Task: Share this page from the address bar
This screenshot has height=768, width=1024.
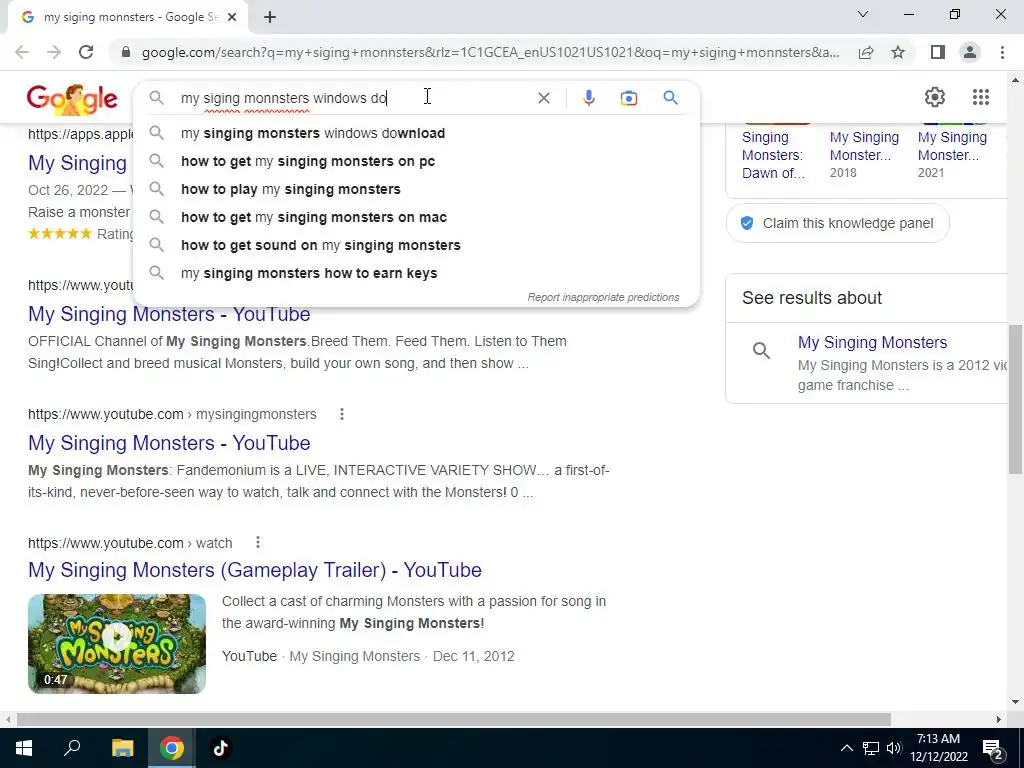Action: pyautogui.click(x=866, y=52)
